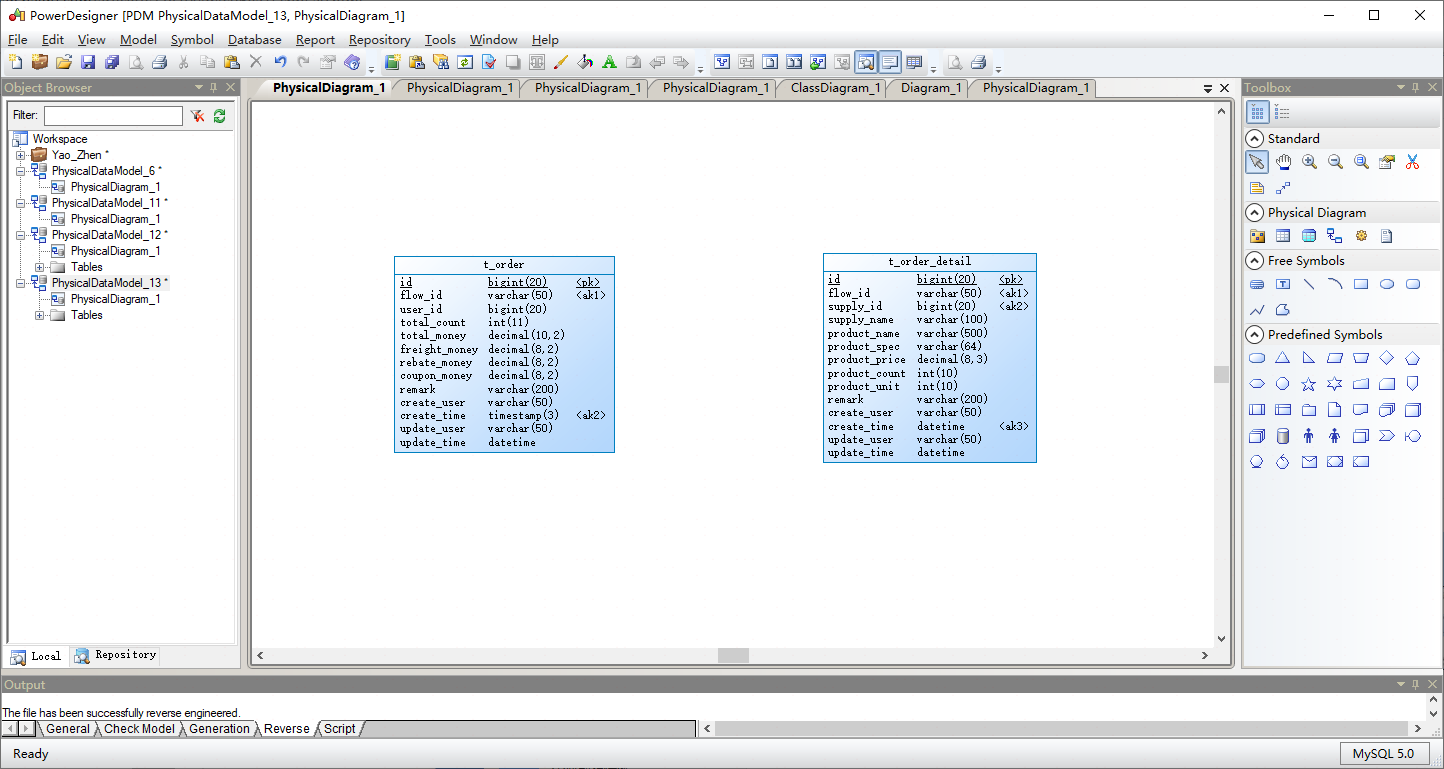The height and width of the screenshot is (769, 1444).
Task: Open the Script tab in Output panel
Action: pyautogui.click(x=338, y=729)
